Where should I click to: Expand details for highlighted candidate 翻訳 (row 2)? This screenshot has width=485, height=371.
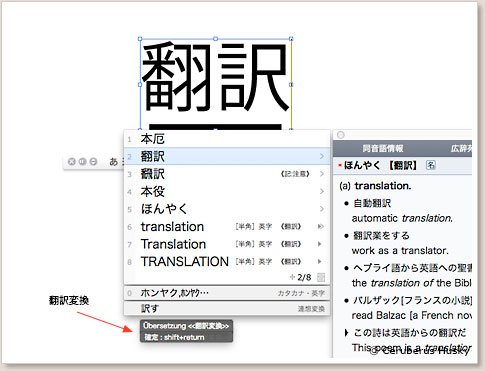322,156
